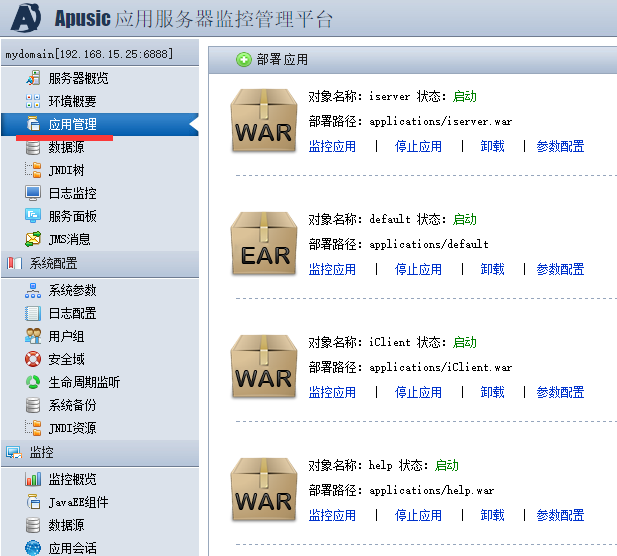Click 卸载 for iserver
The width and height of the screenshot is (617, 556).
coord(492,146)
